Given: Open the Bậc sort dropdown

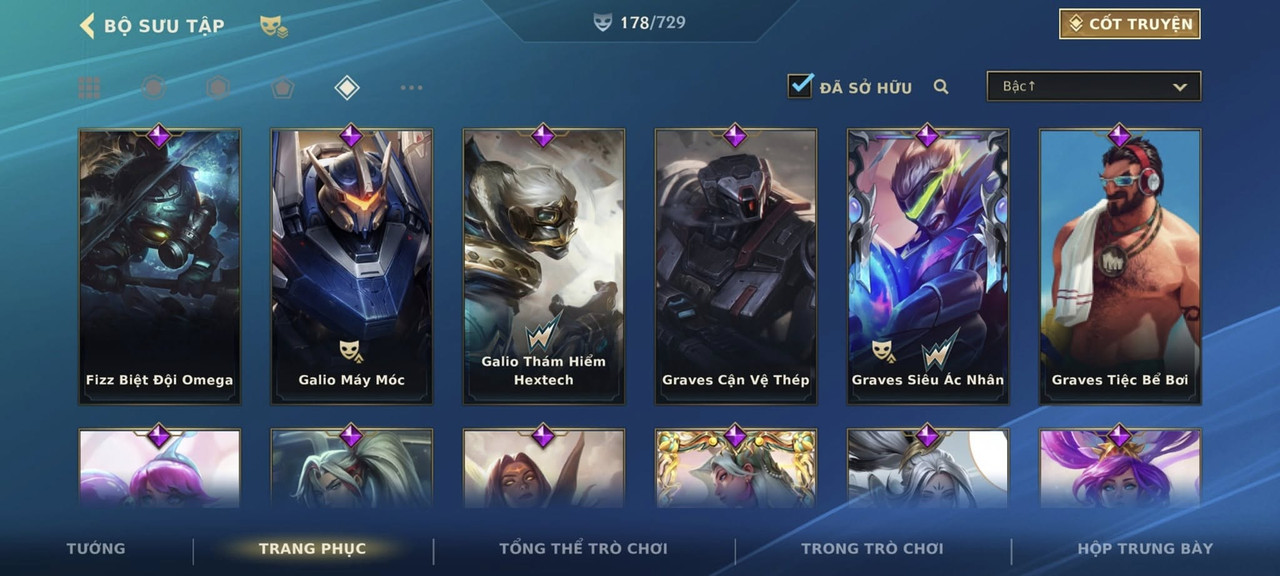Looking at the screenshot, I should tap(1094, 86).
